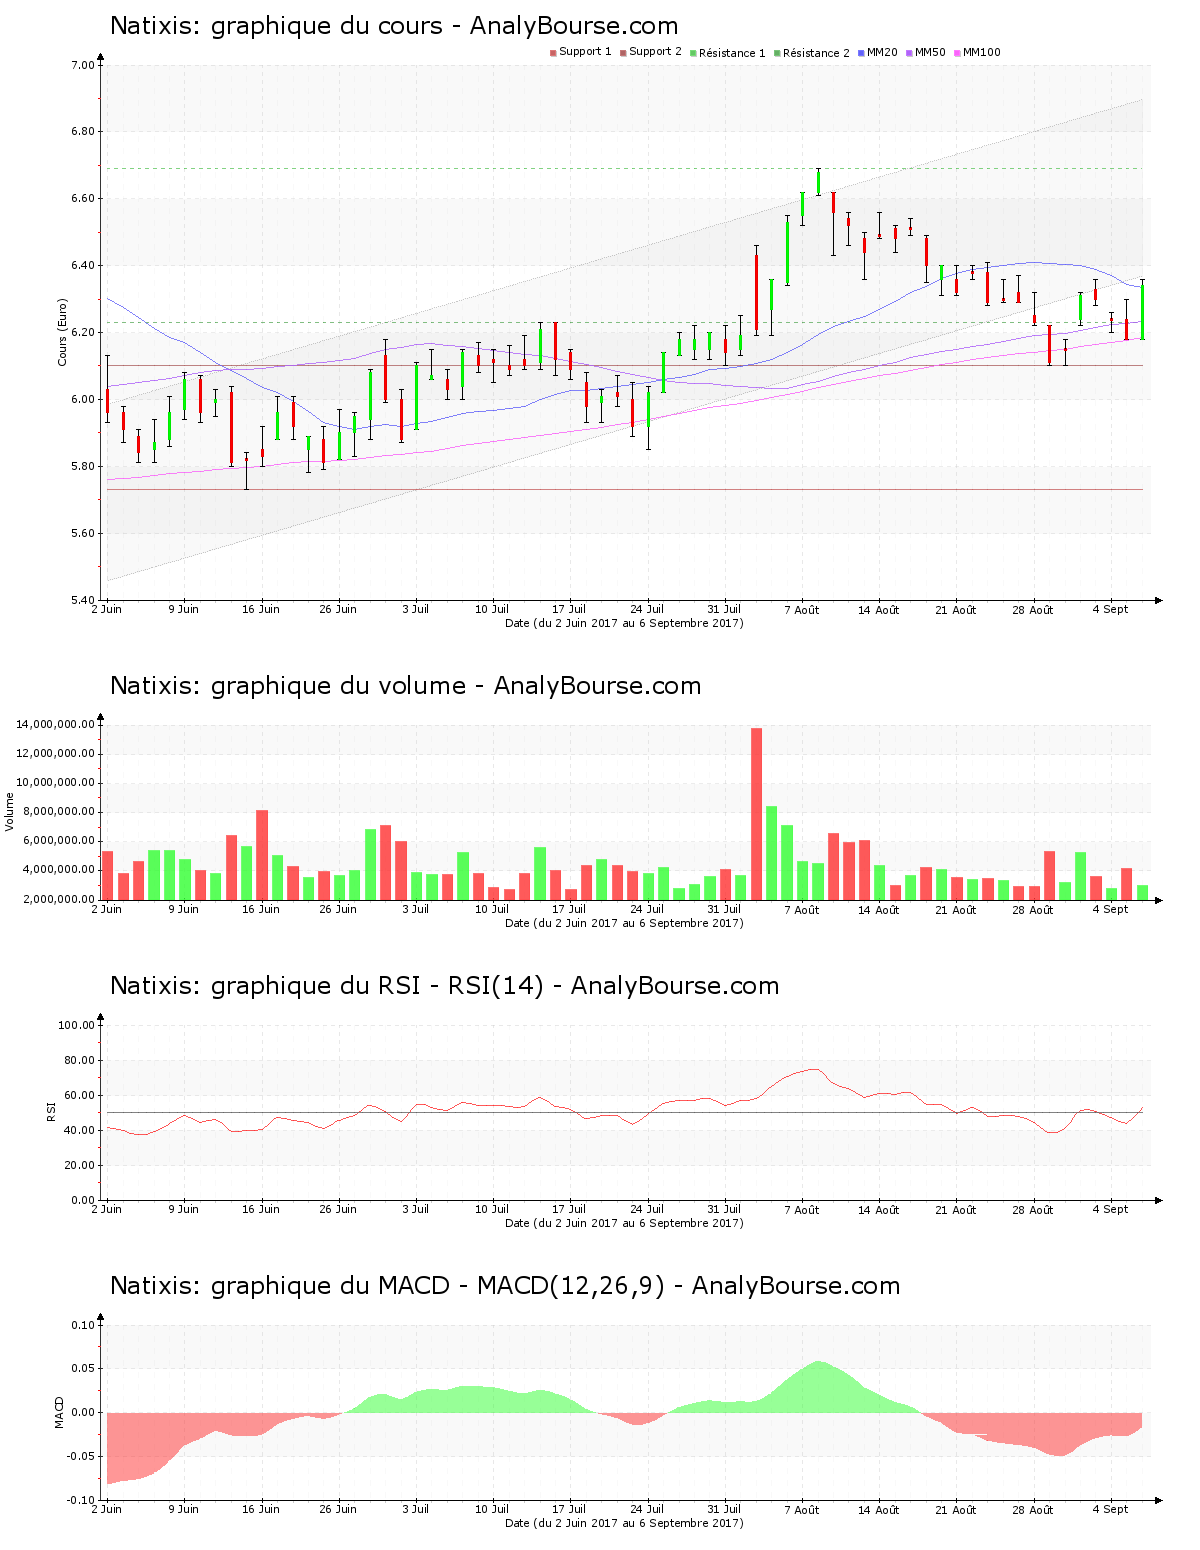Click the '6.80' value on the price axis
The image size is (1200, 1550).
point(83,131)
